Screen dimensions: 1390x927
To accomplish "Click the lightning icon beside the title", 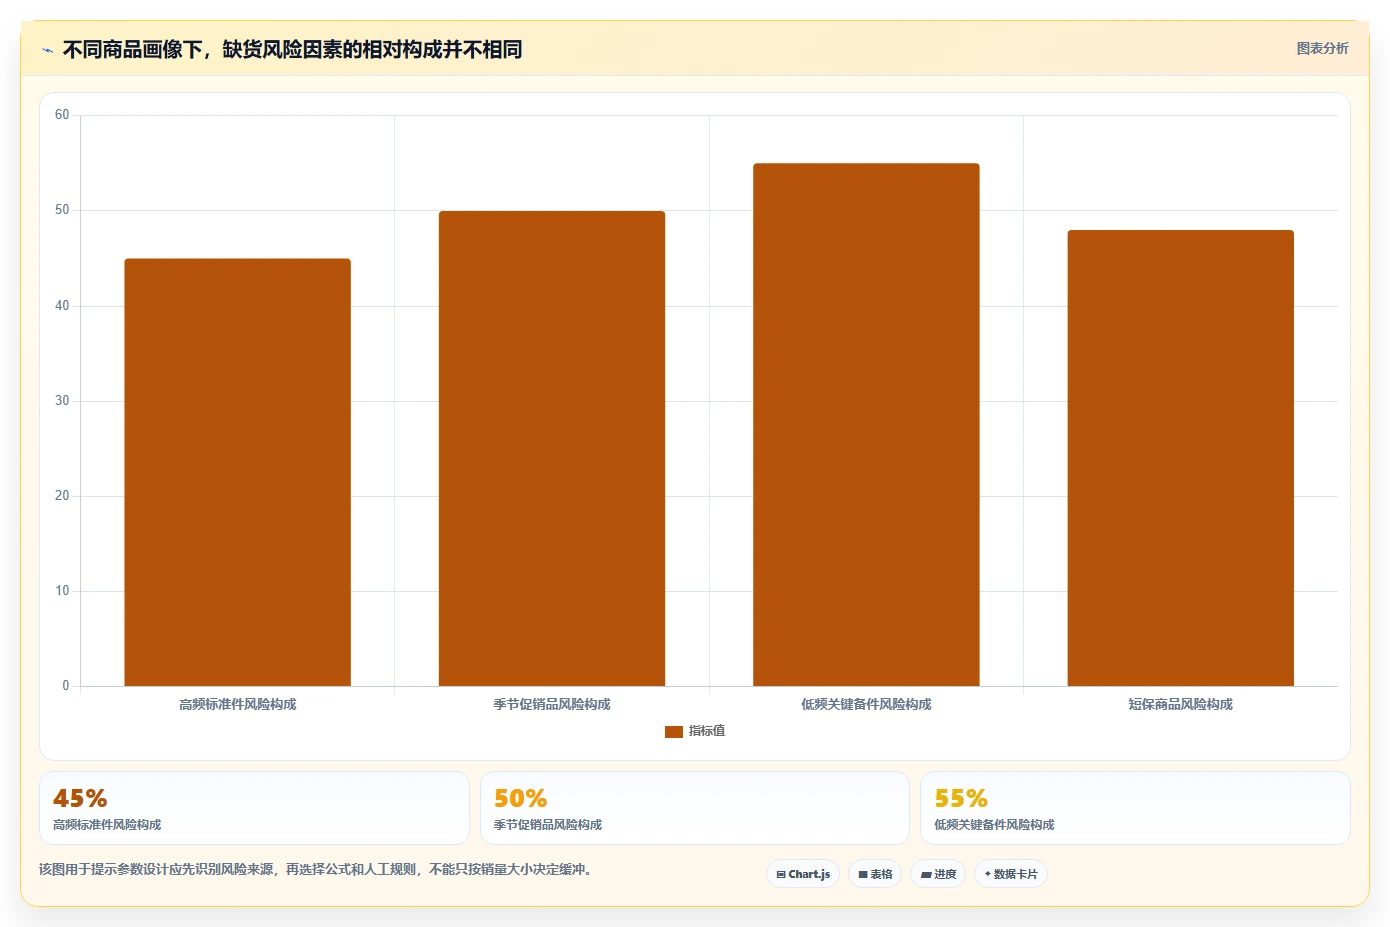I will [47, 50].
